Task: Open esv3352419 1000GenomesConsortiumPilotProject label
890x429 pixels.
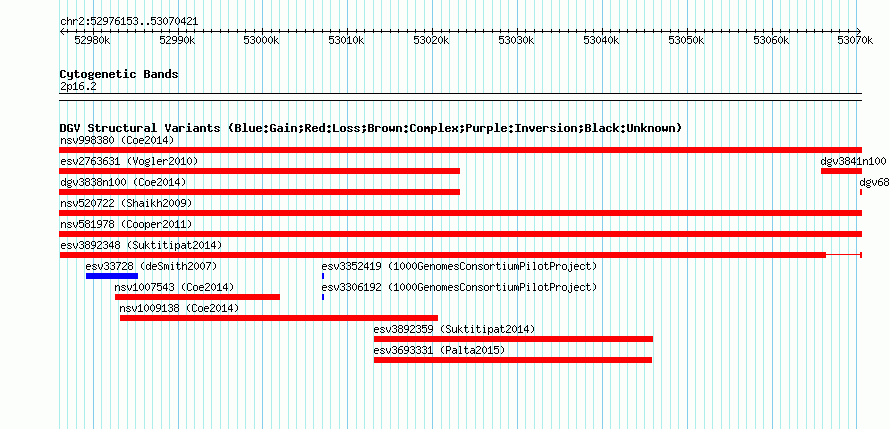Action: pos(459,266)
